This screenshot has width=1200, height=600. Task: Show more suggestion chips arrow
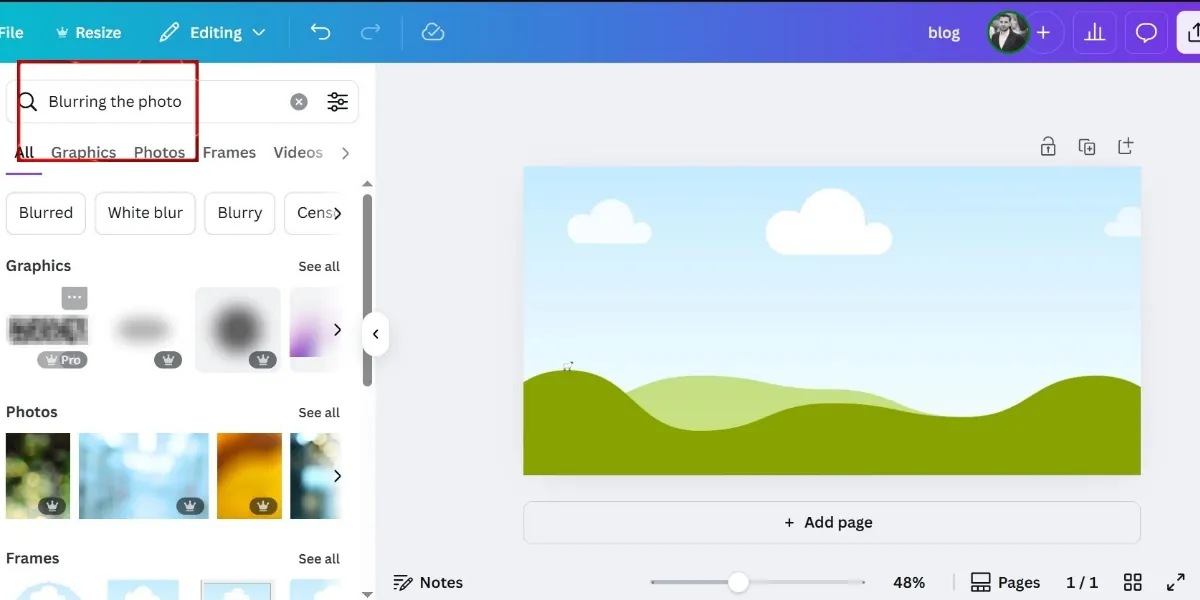(337, 213)
